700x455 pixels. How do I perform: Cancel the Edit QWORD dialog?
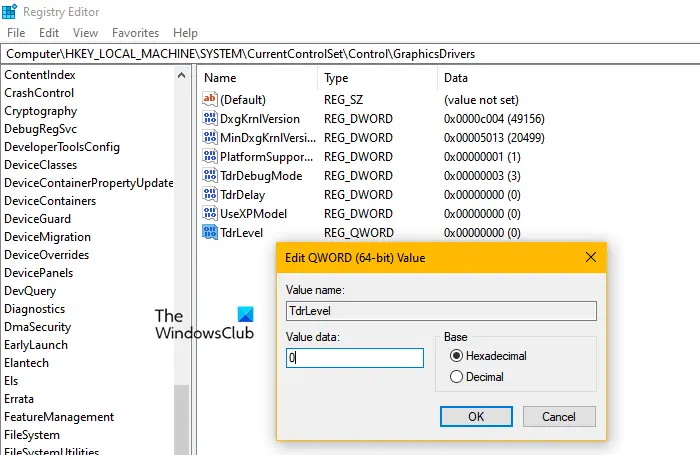pos(559,417)
